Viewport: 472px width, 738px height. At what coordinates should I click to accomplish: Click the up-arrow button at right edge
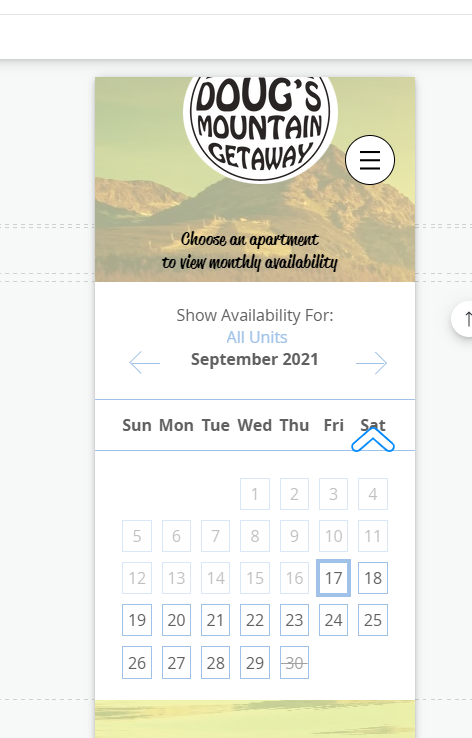463,319
